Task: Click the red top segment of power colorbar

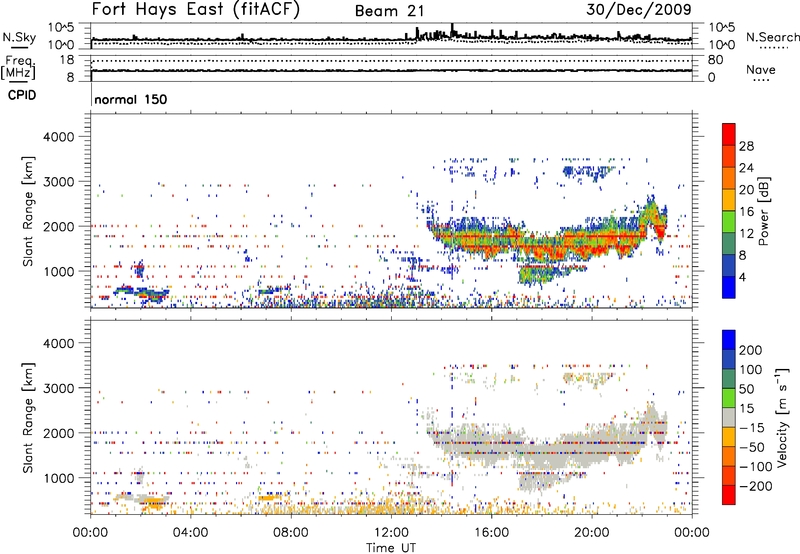Action: (x=729, y=135)
